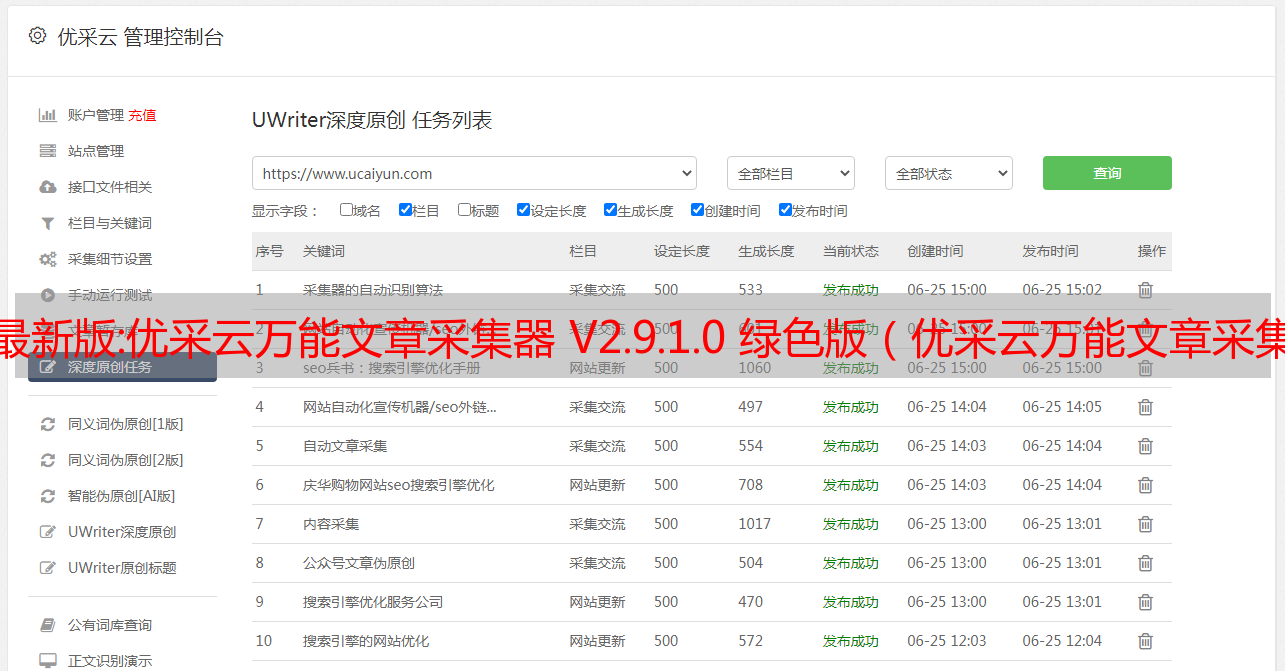The height and width of the screenshot is (671, 1285).
Task: Click the book icon for 公有词库查询
Action: click(47, 625)
